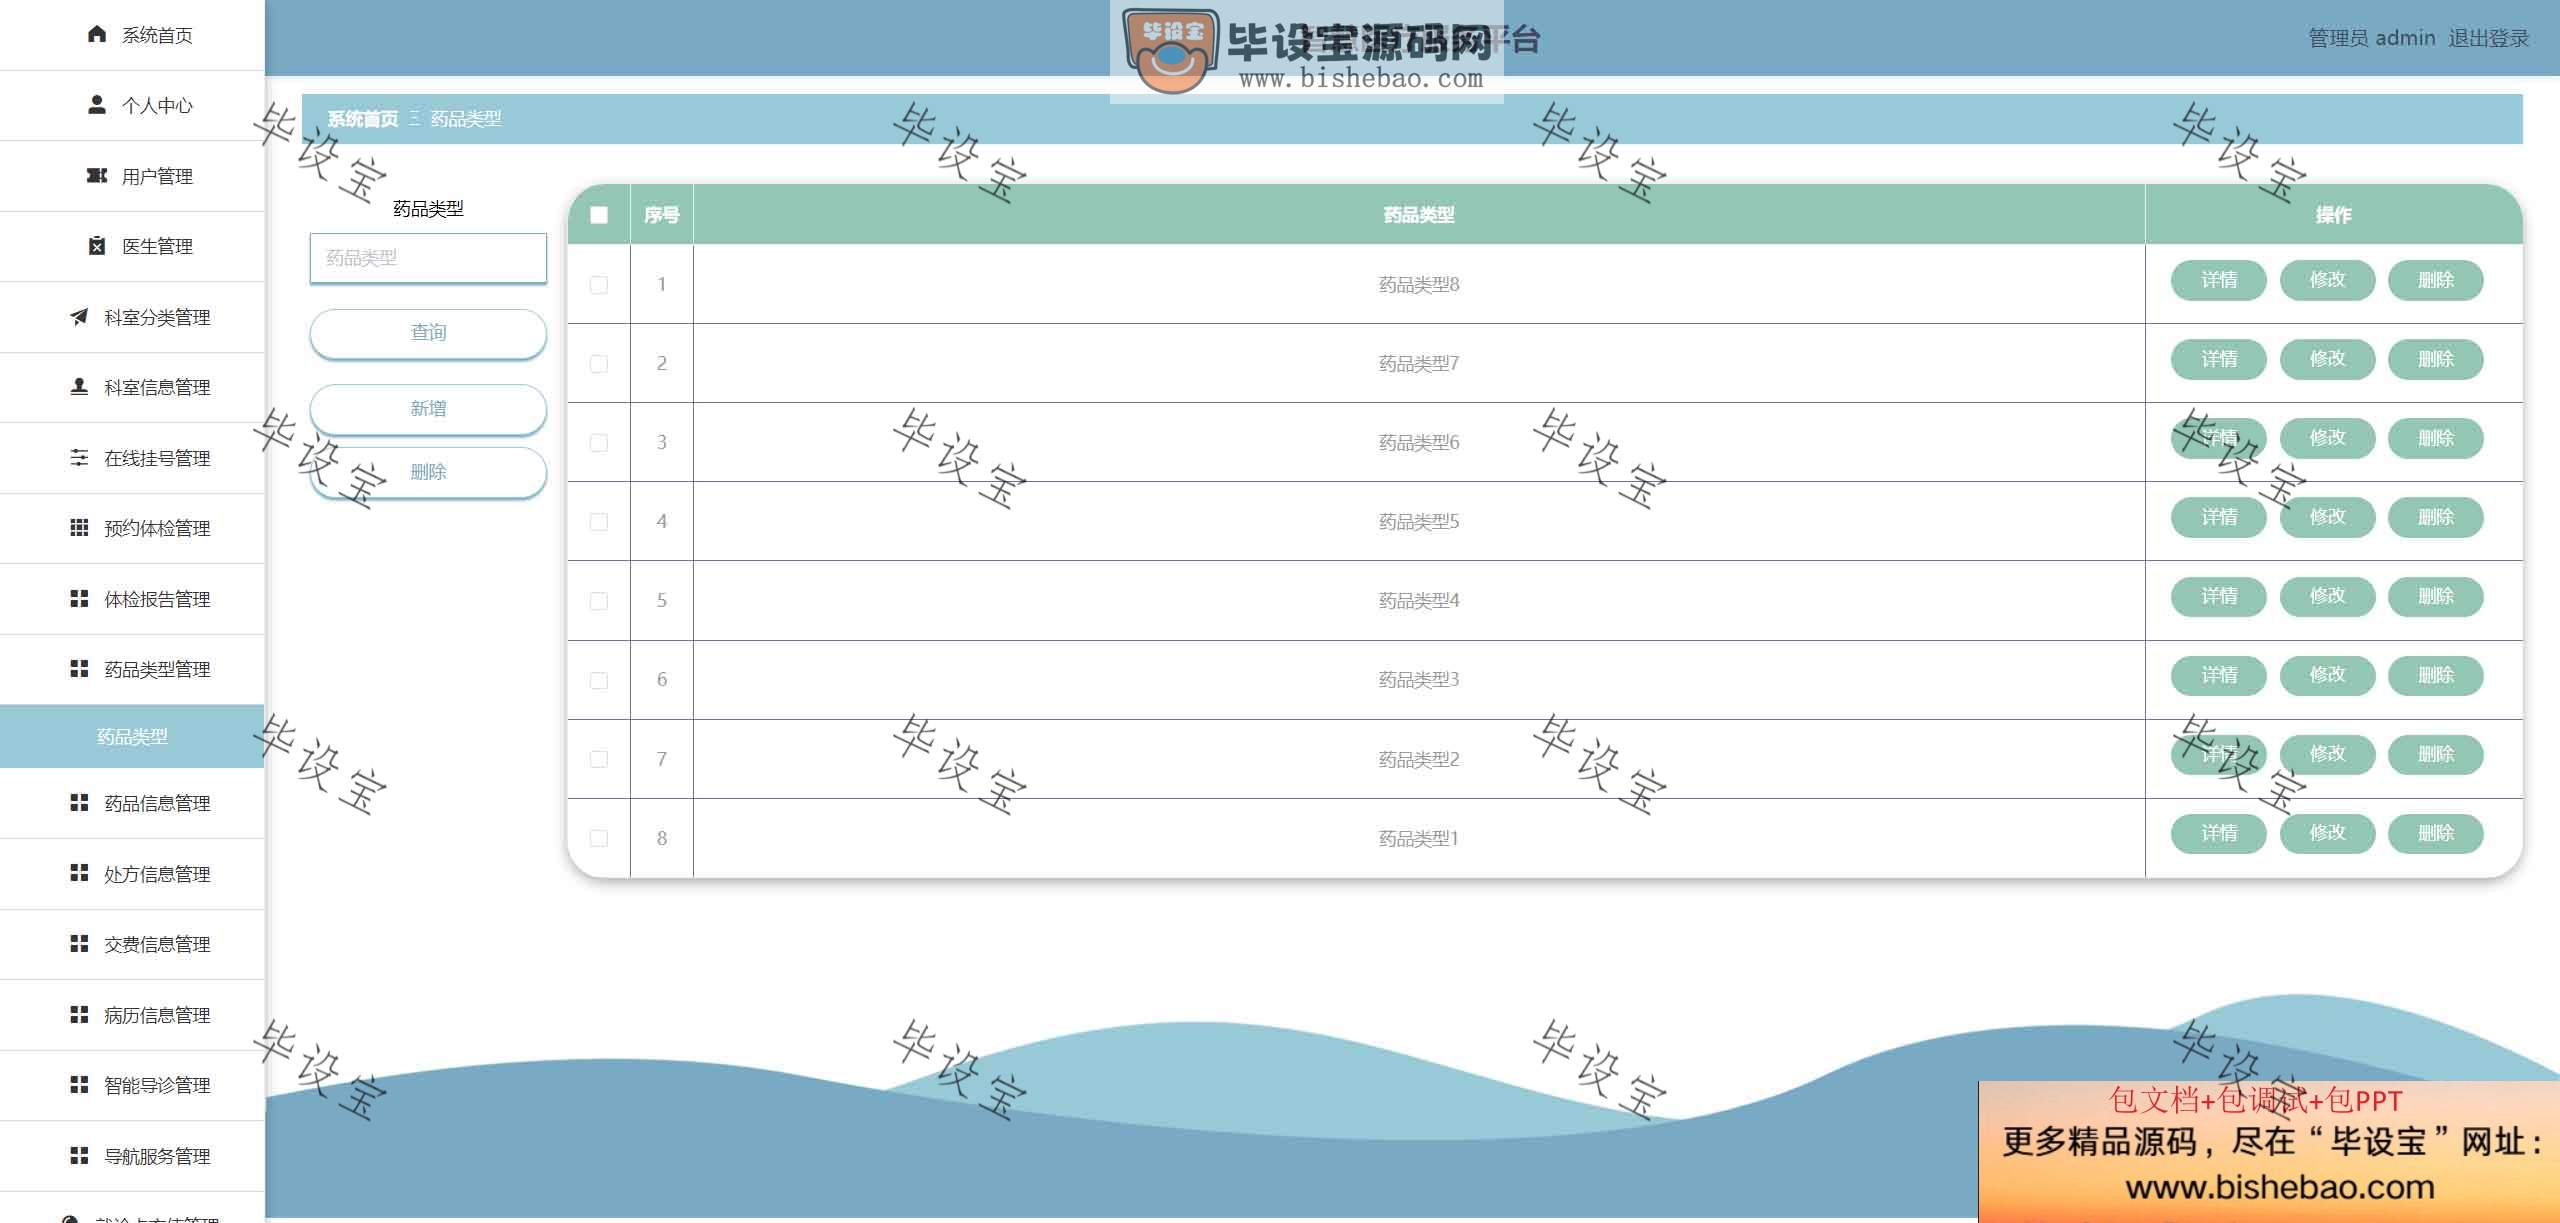Click the sliders icon beside 在线挂号管理

[79, 458]
